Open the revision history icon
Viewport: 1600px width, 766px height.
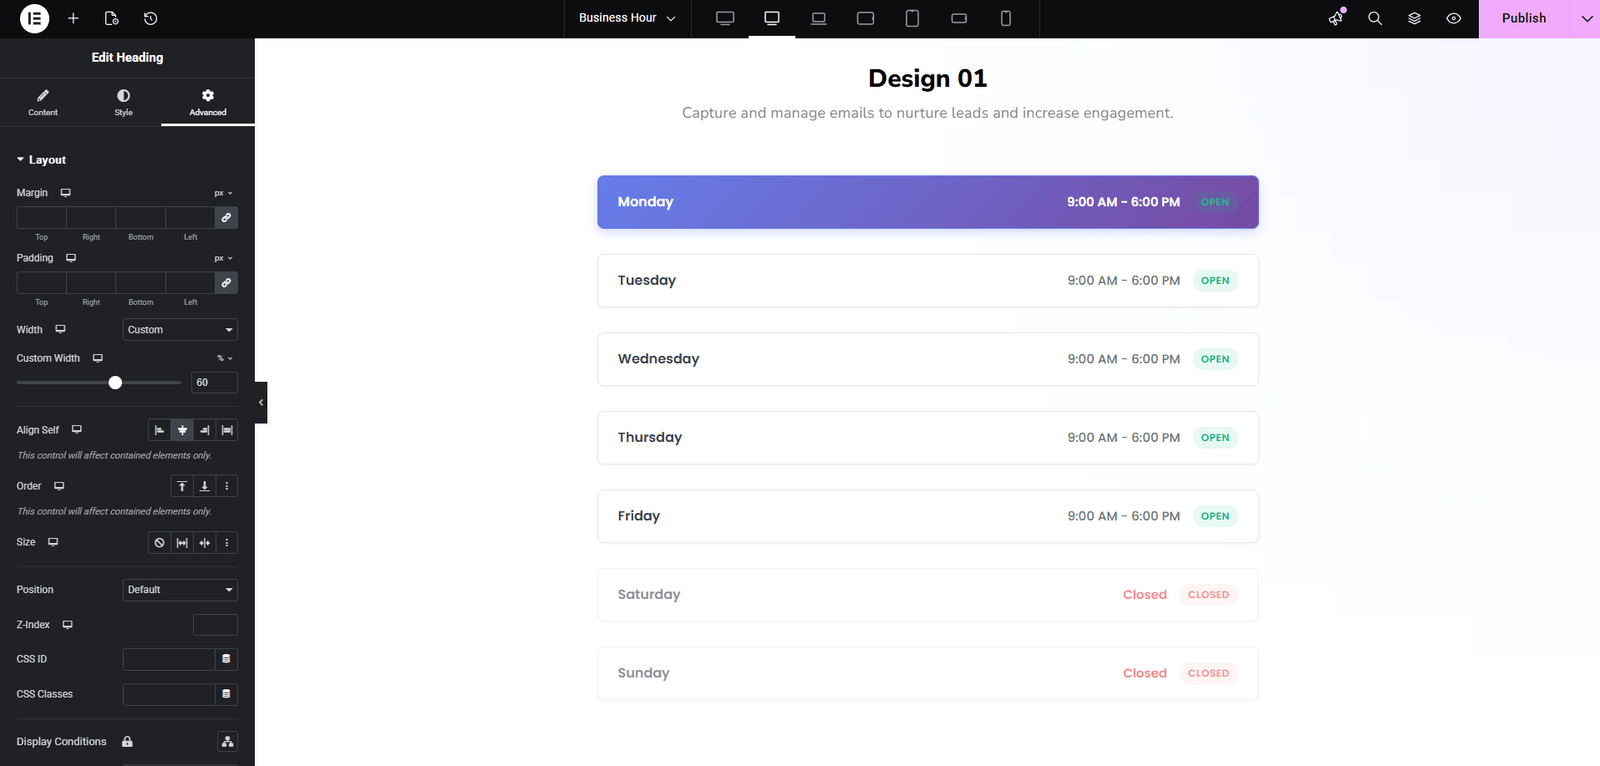click(x=150, y=18)
